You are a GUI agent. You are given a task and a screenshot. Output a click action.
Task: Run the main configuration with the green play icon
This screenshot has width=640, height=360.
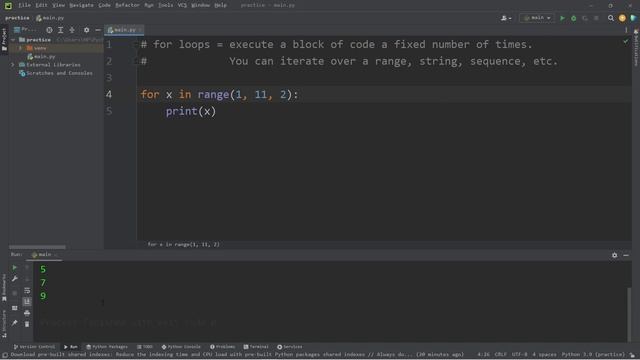click(562, 18)
